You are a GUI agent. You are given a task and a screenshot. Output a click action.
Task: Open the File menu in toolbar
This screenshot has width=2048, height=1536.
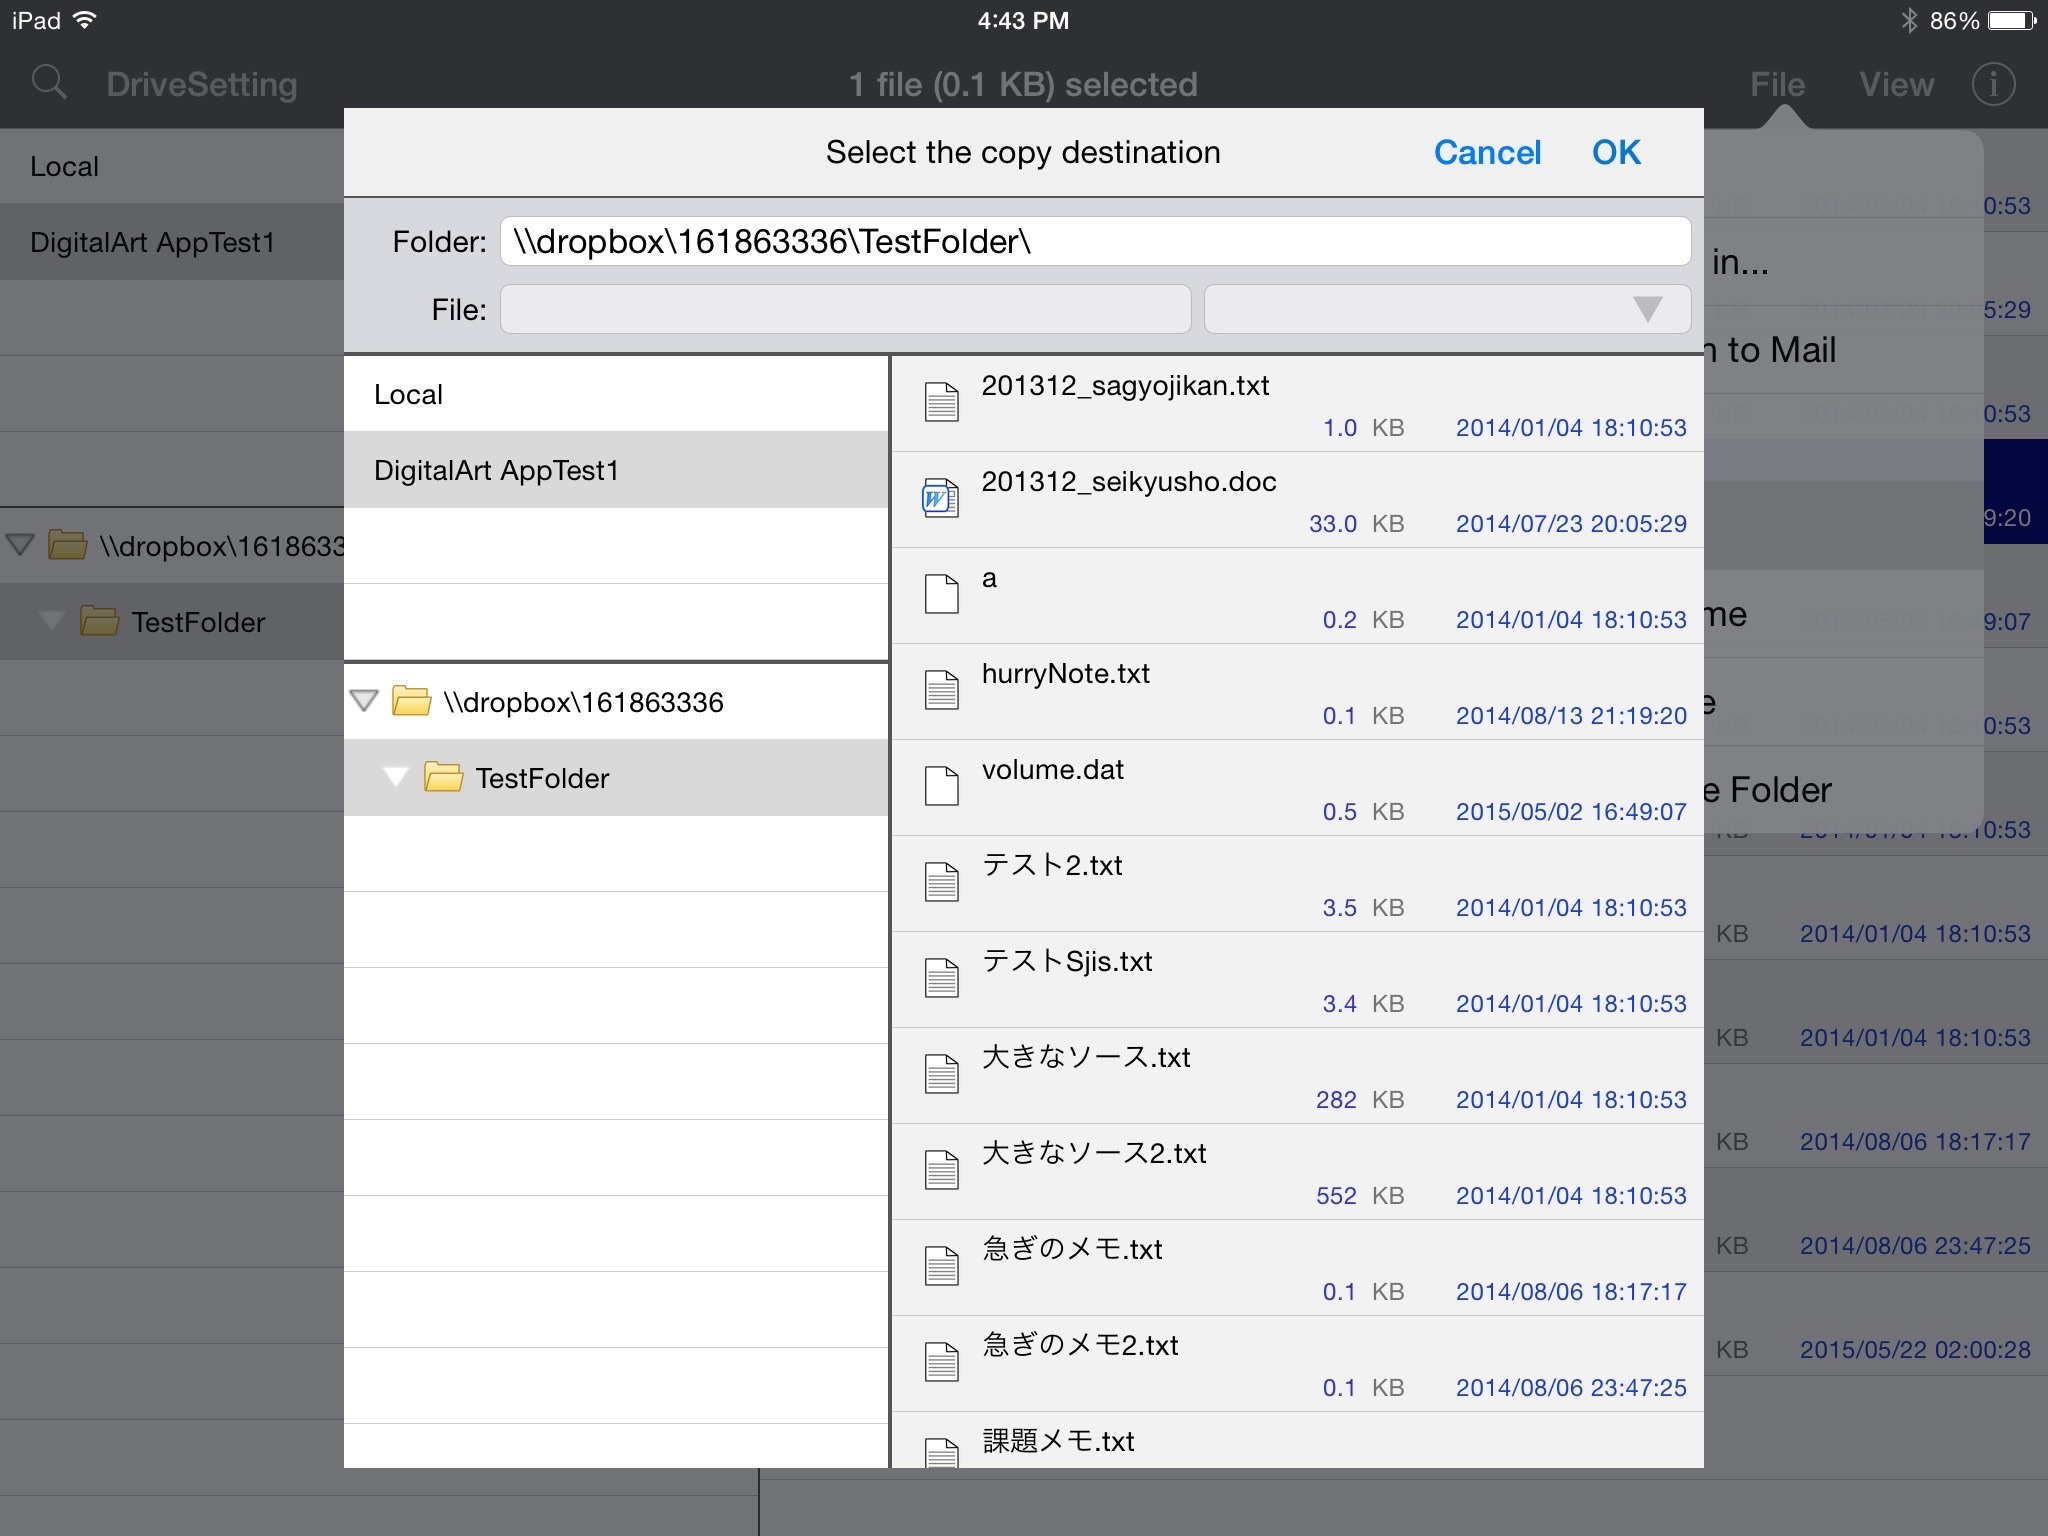1777,84
